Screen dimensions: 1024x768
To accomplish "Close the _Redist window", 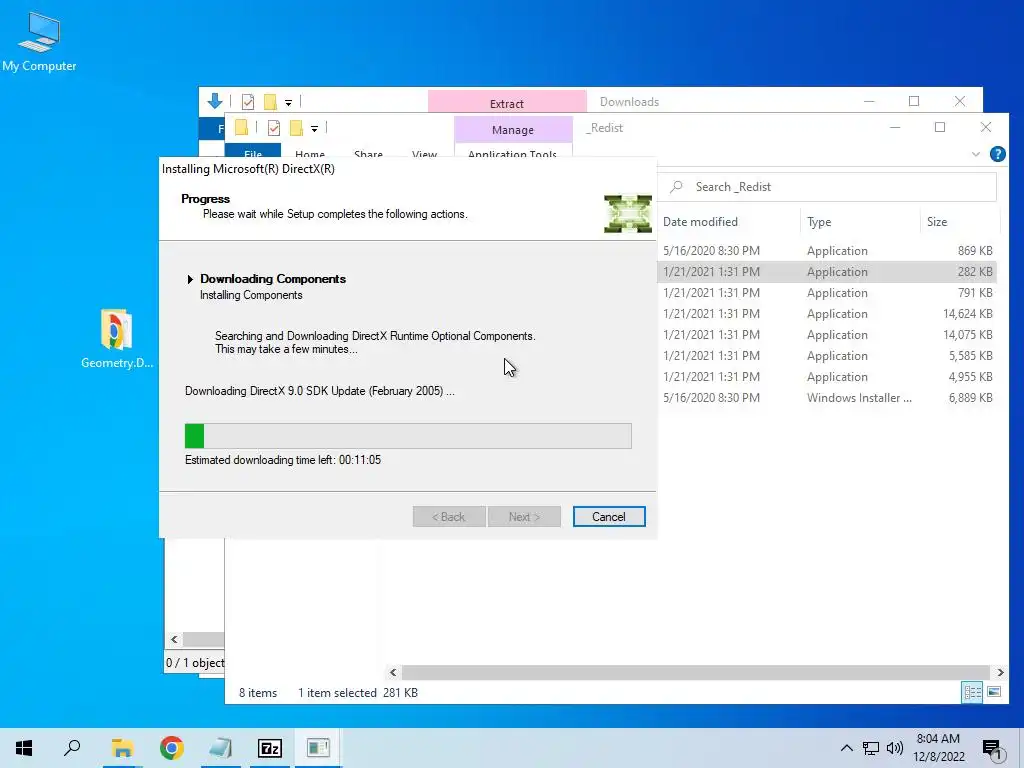I will 985,127.
